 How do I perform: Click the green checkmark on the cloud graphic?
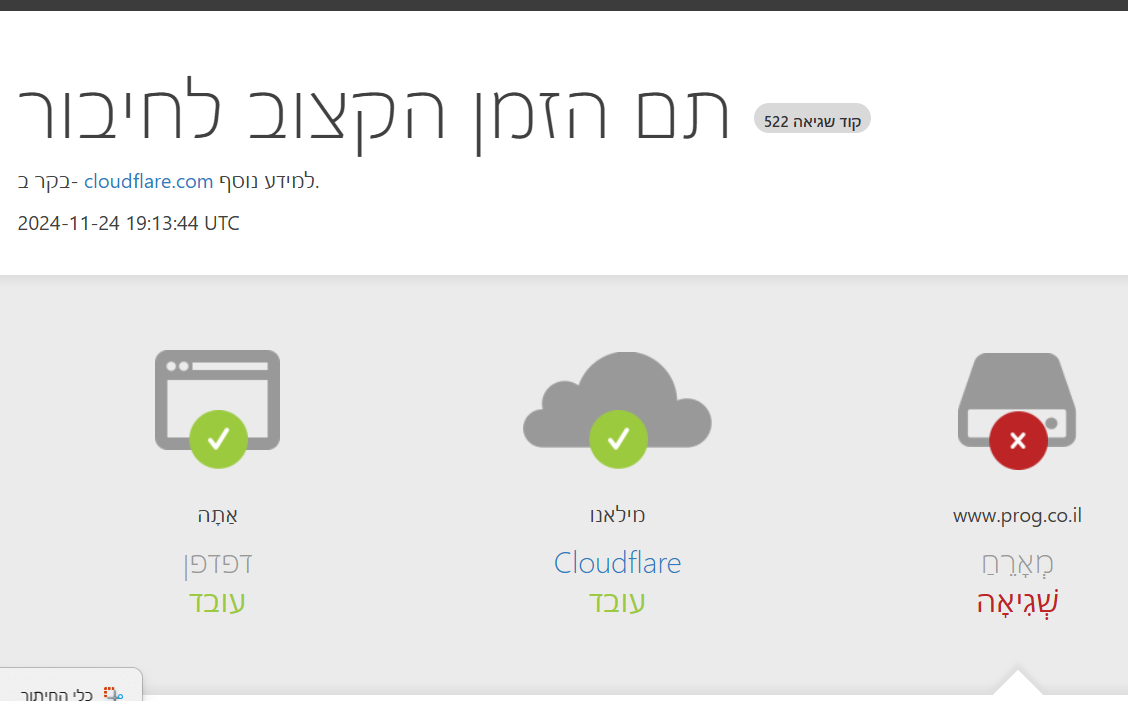(617, 439)
